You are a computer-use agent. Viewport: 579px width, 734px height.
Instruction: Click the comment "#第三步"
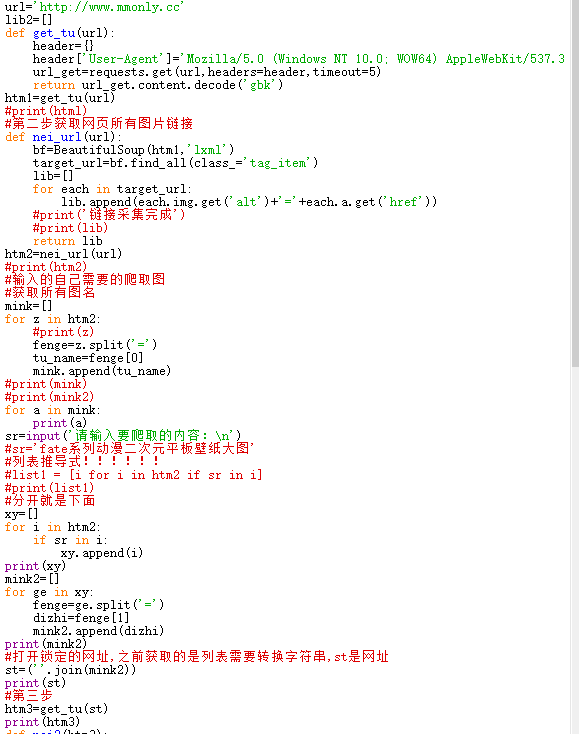[29, 696]
